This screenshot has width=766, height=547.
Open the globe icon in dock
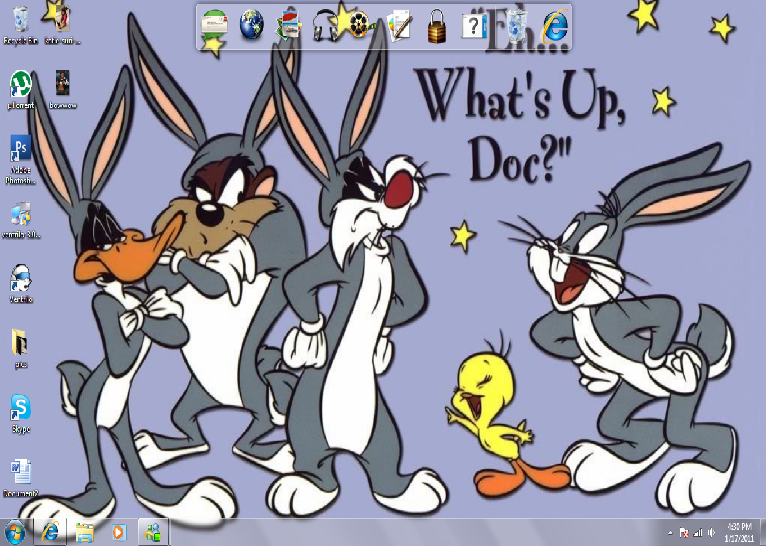point(252,24)
